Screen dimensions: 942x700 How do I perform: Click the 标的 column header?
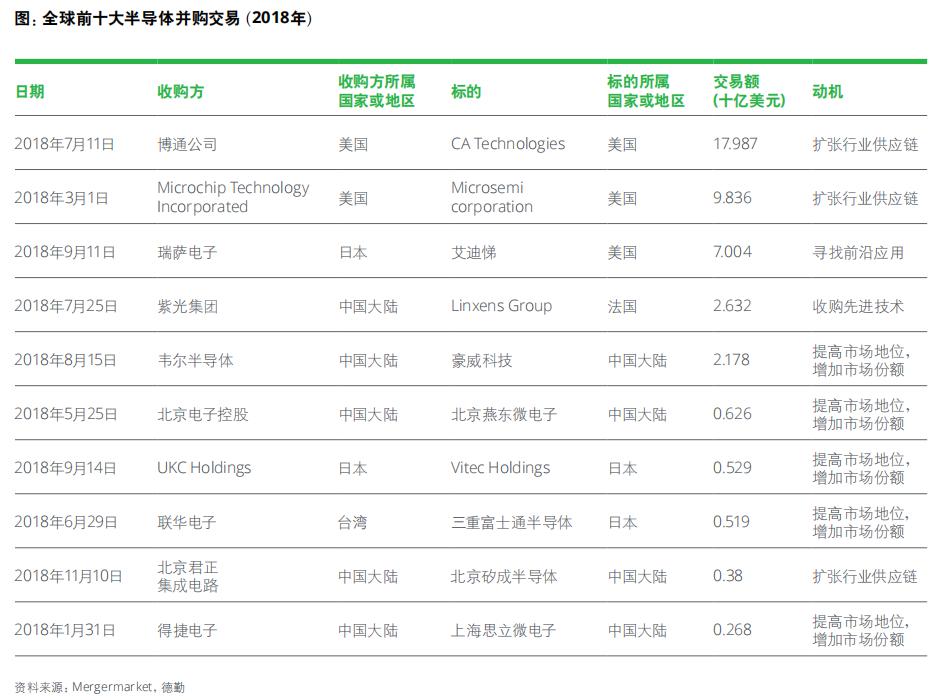pyautogui.click(x=466, y=92)
